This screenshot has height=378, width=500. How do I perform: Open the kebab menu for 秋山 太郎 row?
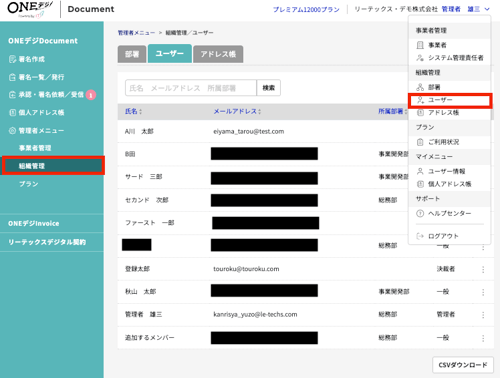click(483, 292)
